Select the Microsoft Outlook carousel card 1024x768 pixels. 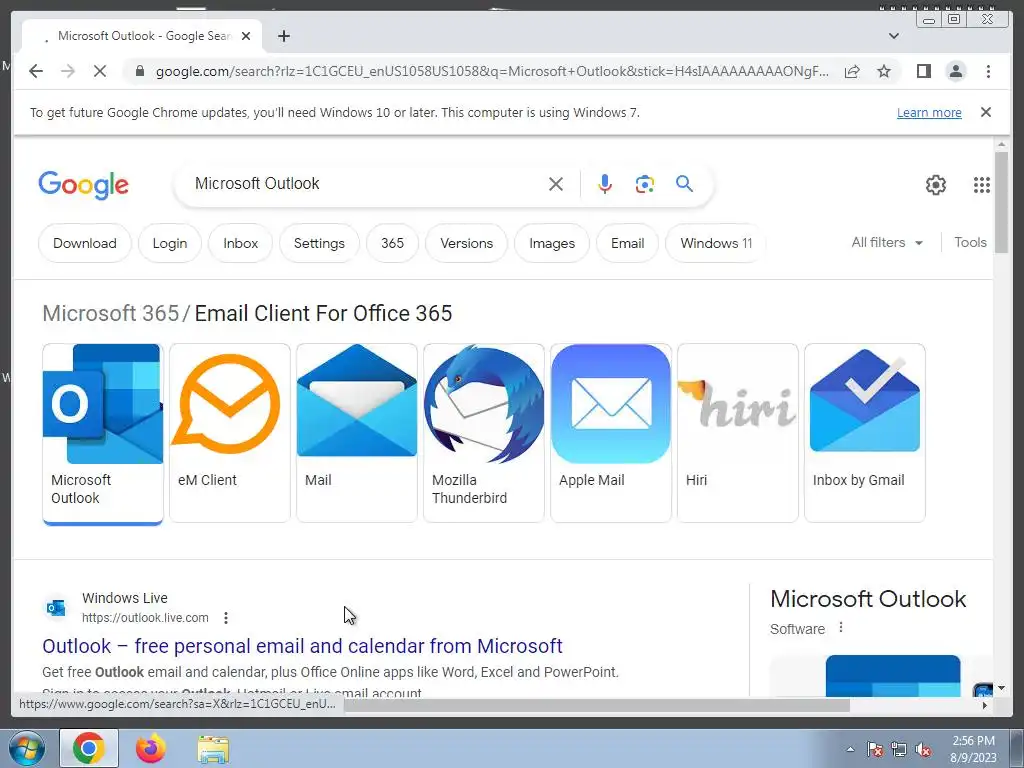[103, 434]
